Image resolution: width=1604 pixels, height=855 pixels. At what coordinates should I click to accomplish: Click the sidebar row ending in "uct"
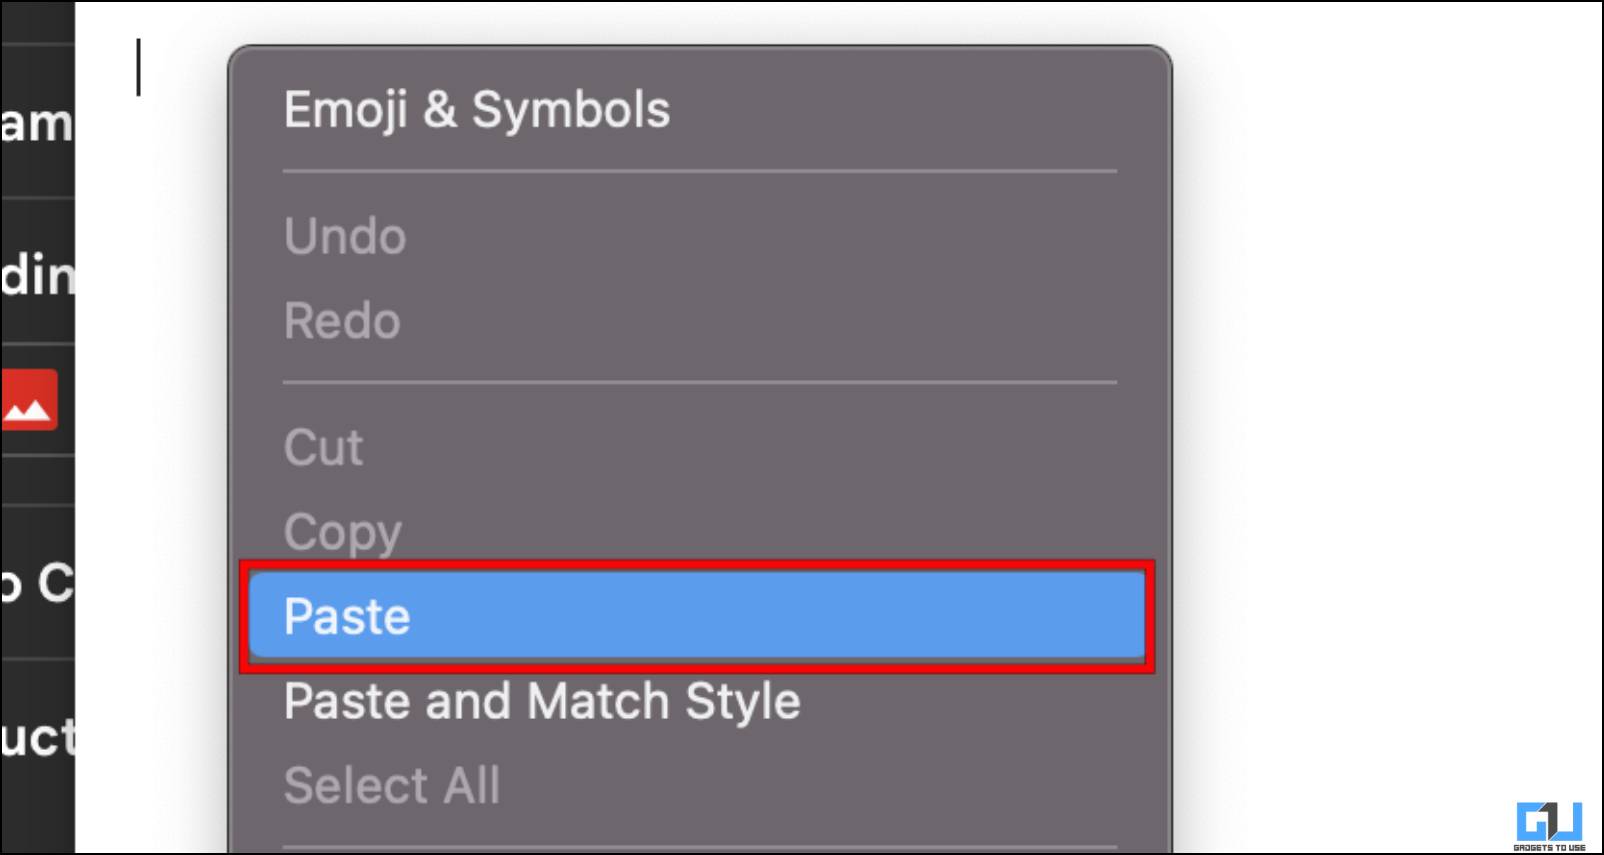[38, 738]
